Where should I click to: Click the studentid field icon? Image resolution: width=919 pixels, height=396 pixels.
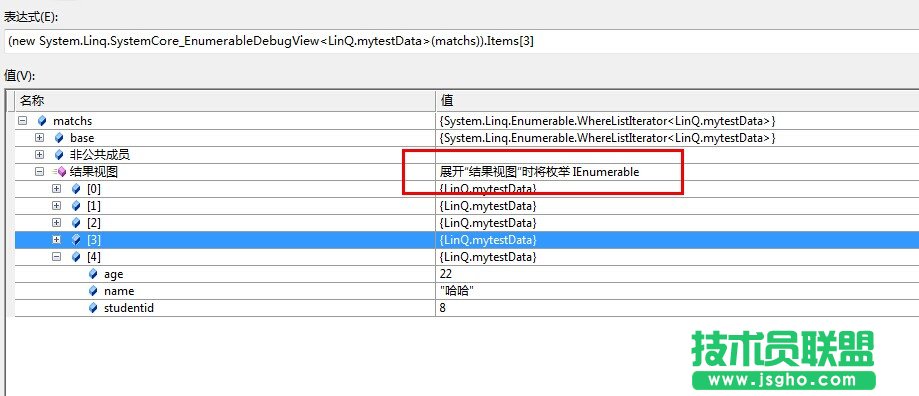pyautogui.click(x=93, y=308)
